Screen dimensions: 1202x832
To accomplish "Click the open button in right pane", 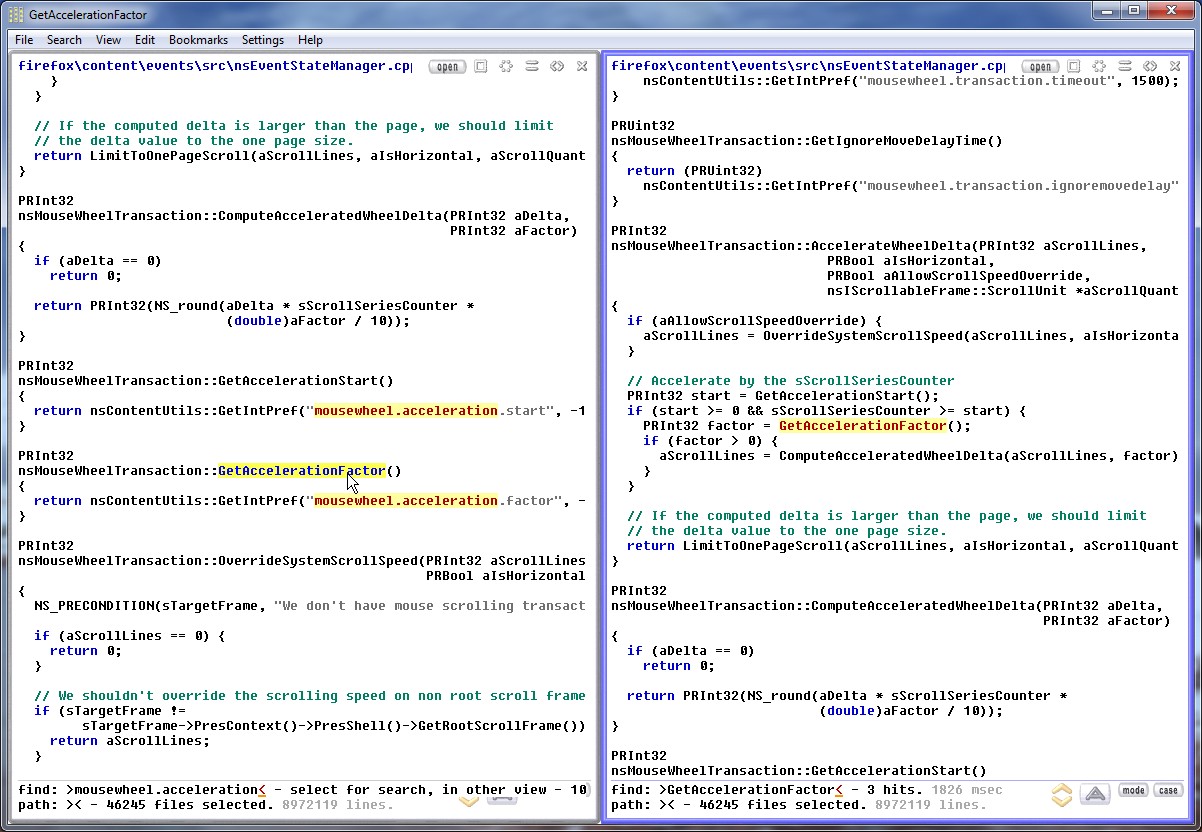I will click(1040, 67).
